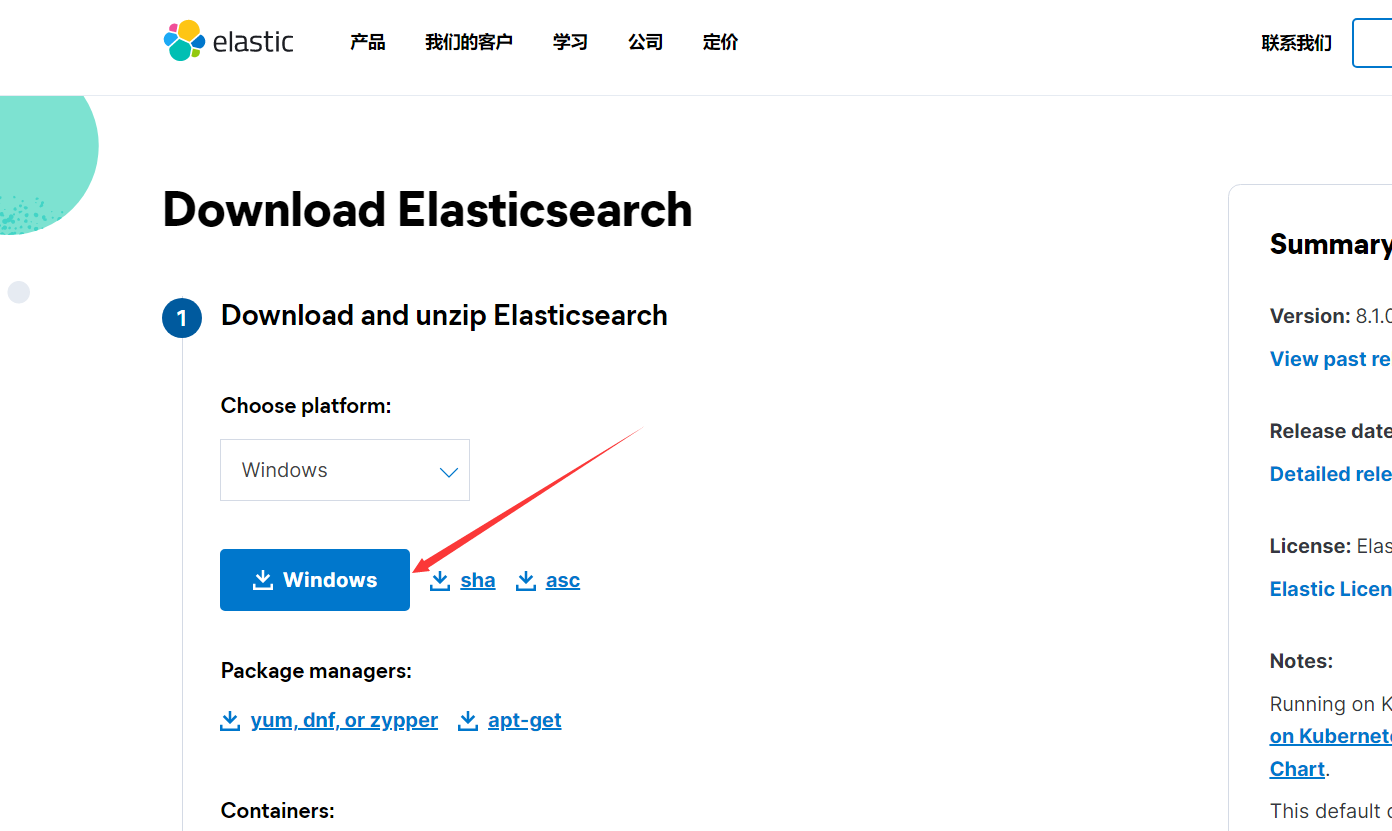Click the Containers label

coord(278,811)
